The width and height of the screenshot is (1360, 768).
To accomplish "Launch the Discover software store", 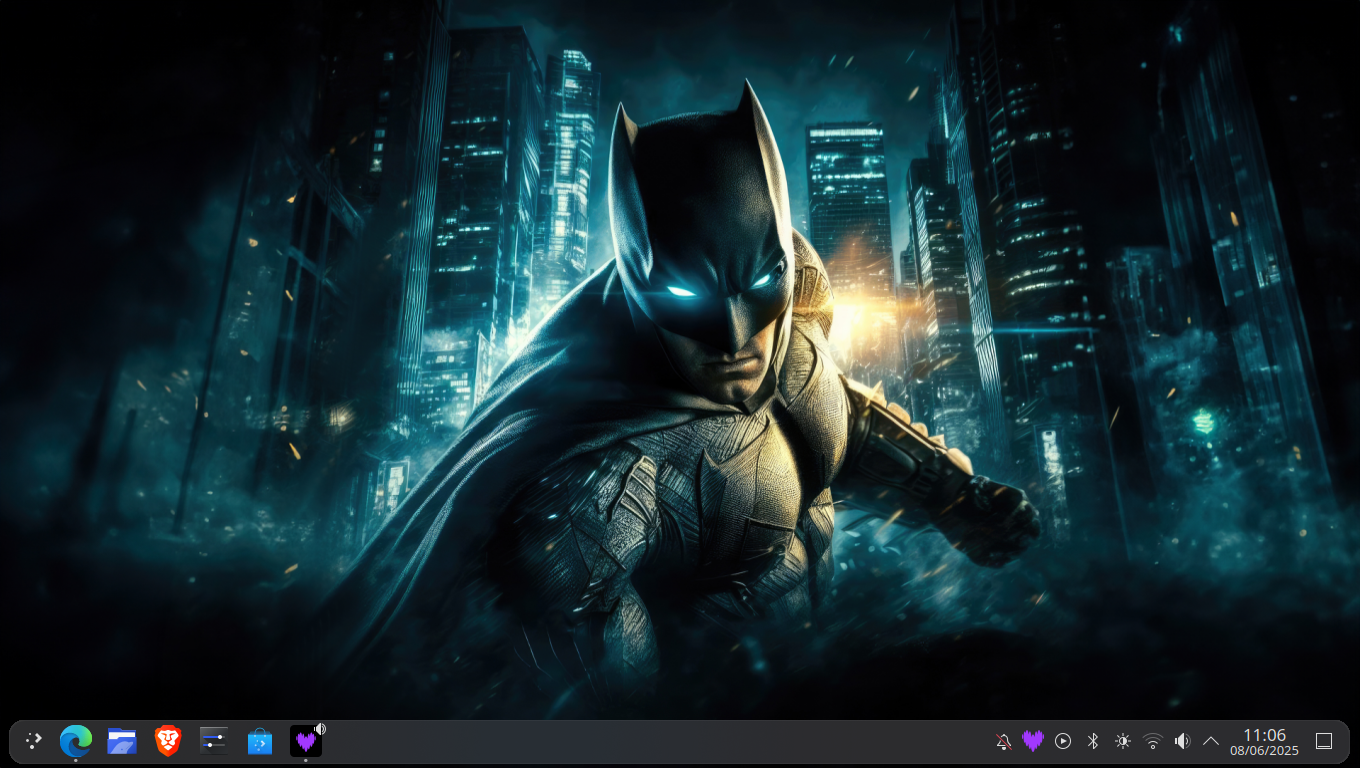I will coord(260,741).
